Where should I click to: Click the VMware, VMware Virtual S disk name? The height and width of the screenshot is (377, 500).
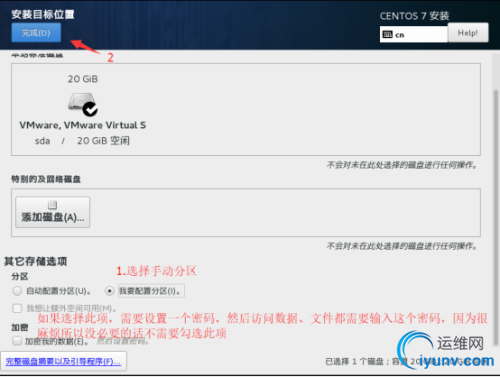click(83, 125)
